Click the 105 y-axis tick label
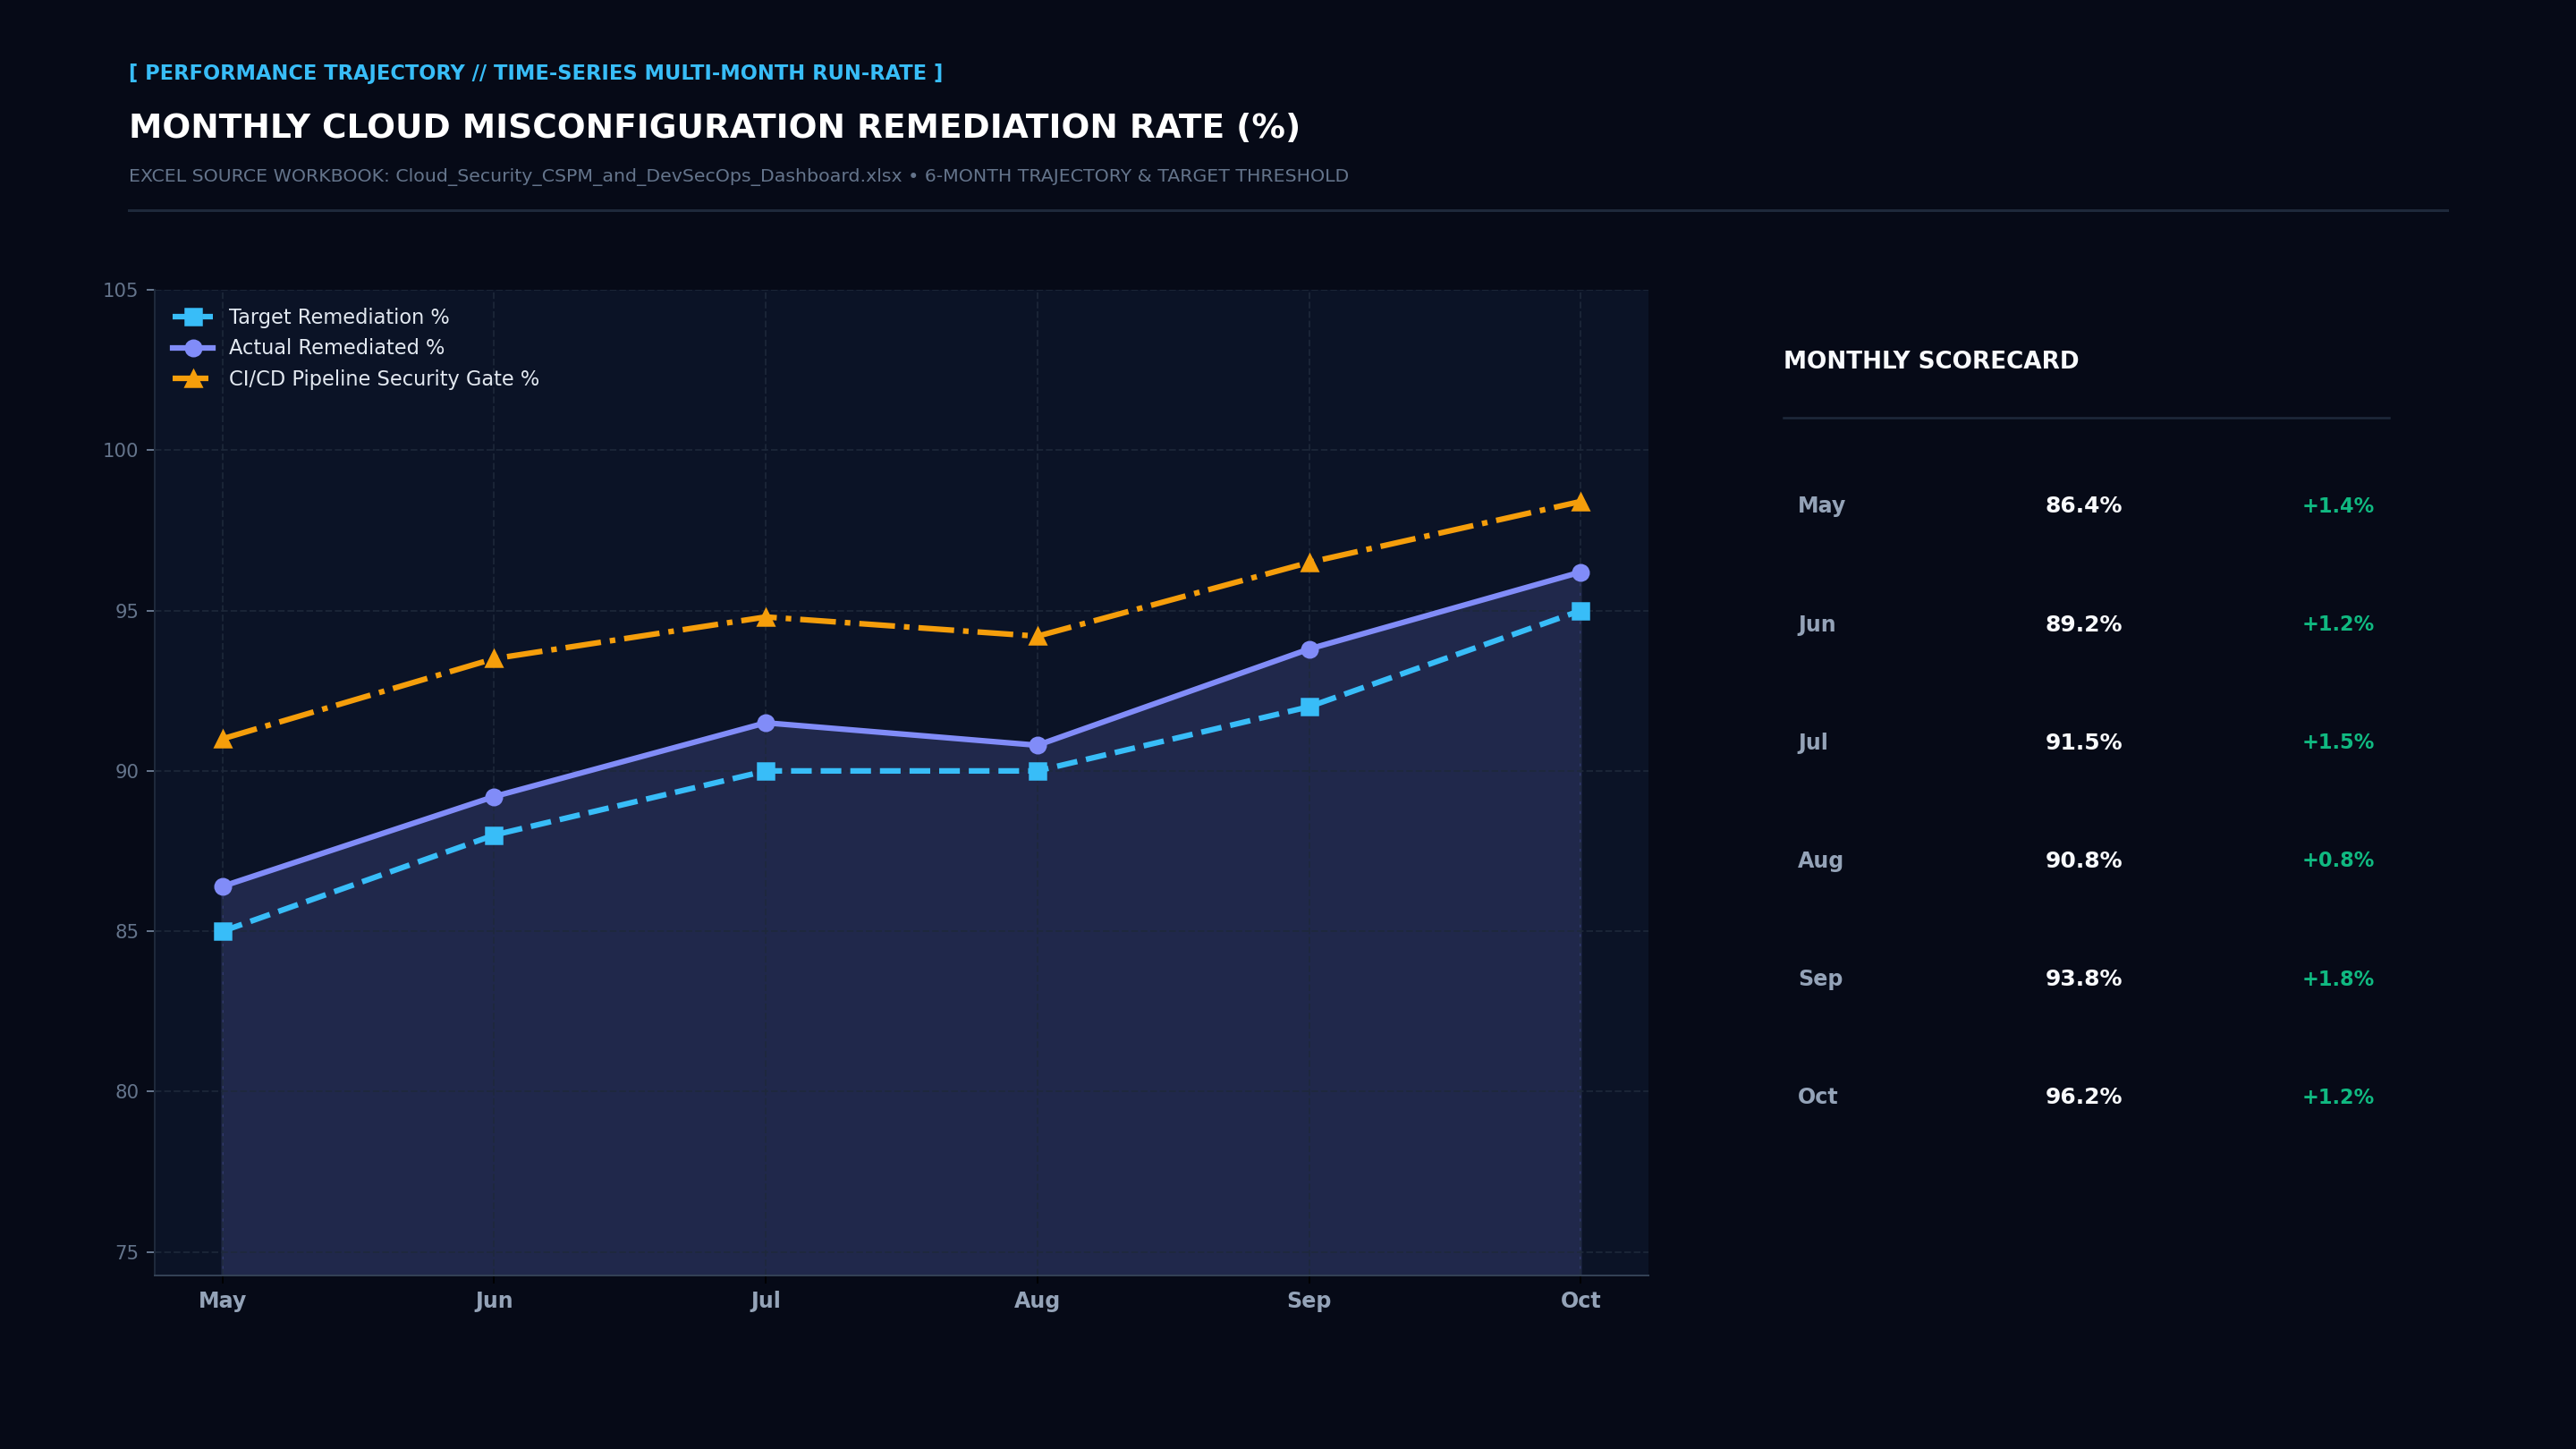Viewport: 2576px width, 1449px height. [121, 290]
